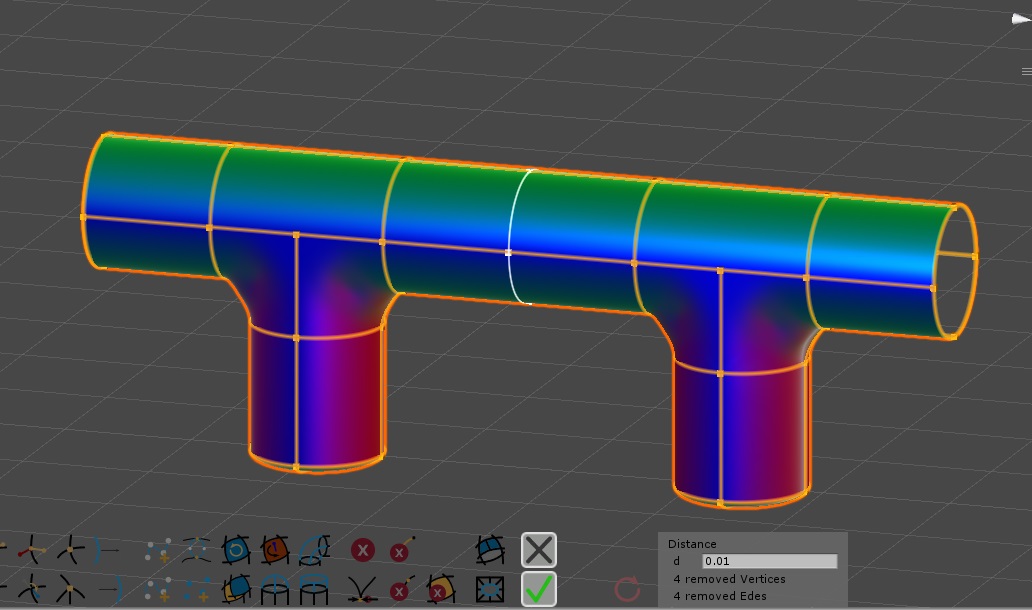
Task: Cancel the operation with the X button
Action: (x=538, y=550)
